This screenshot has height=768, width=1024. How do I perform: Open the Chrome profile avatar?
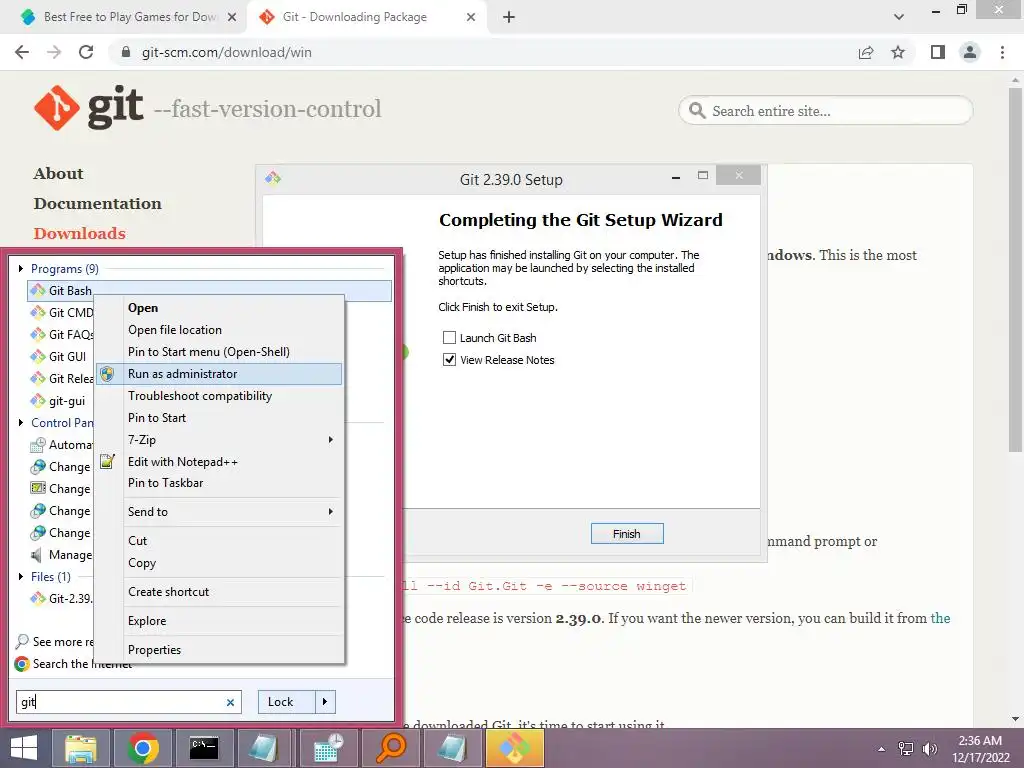970,52
